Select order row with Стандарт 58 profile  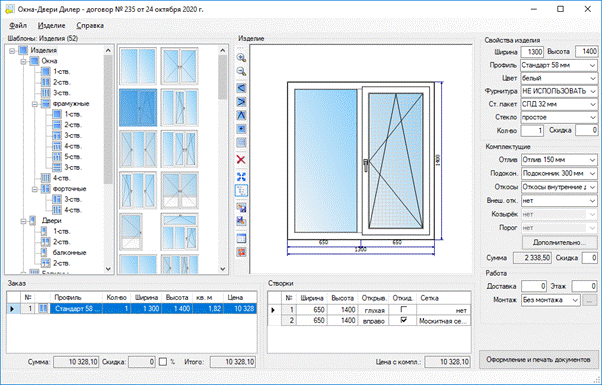click(132, 309)
